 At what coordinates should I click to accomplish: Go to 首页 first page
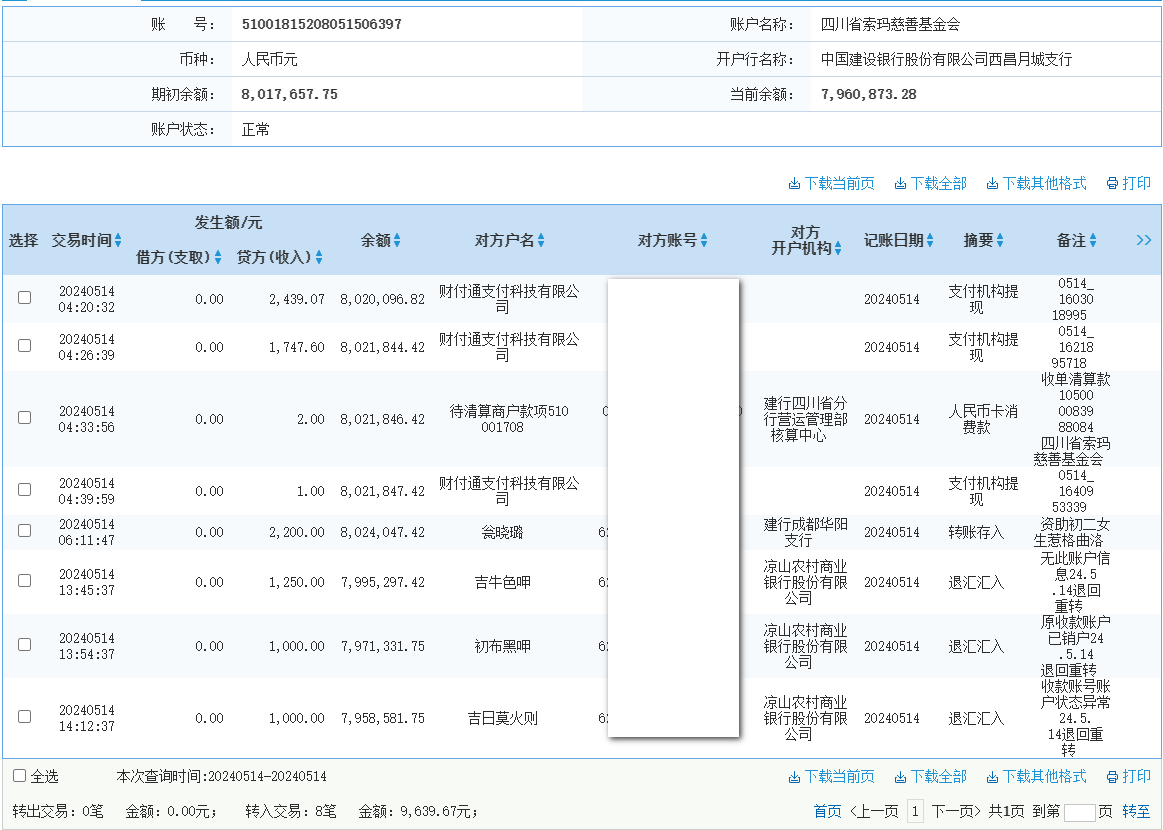(828, 811)
